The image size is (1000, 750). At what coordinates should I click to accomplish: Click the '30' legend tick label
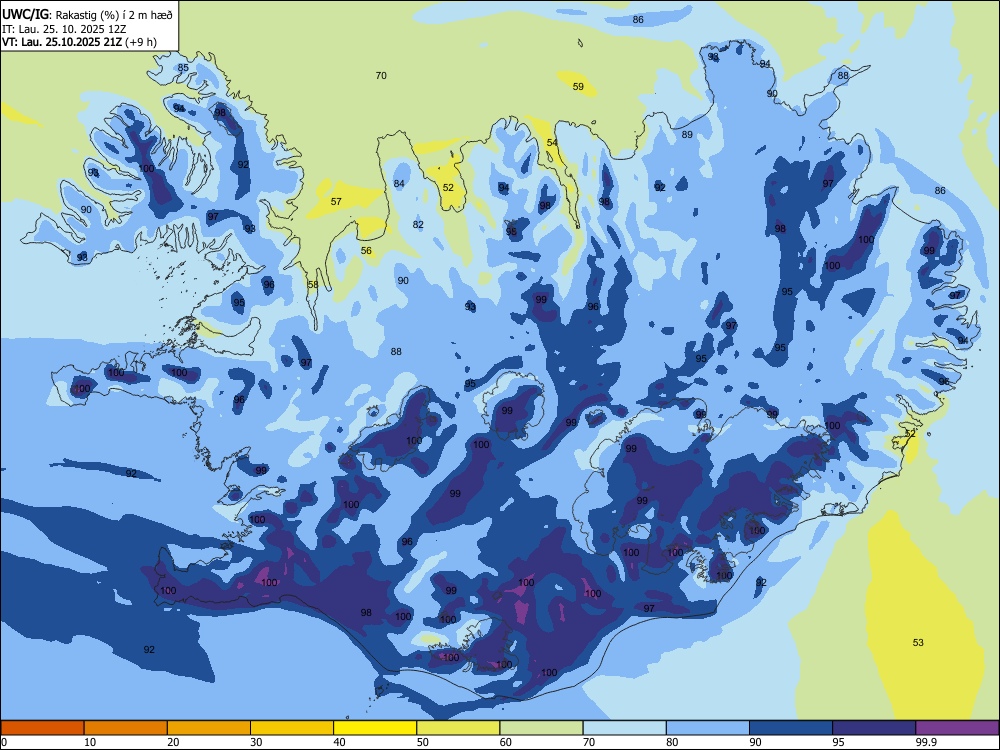(x=256, y=742)
